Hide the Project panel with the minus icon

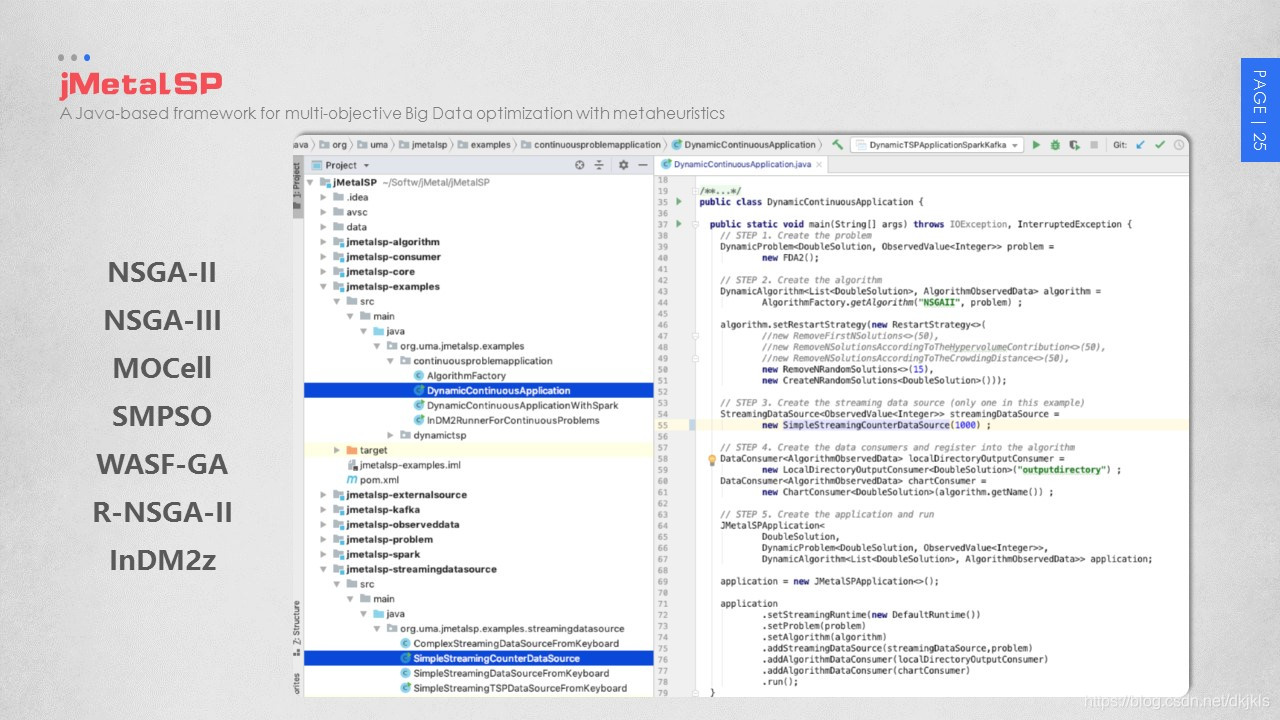click(x=644, y=165)
